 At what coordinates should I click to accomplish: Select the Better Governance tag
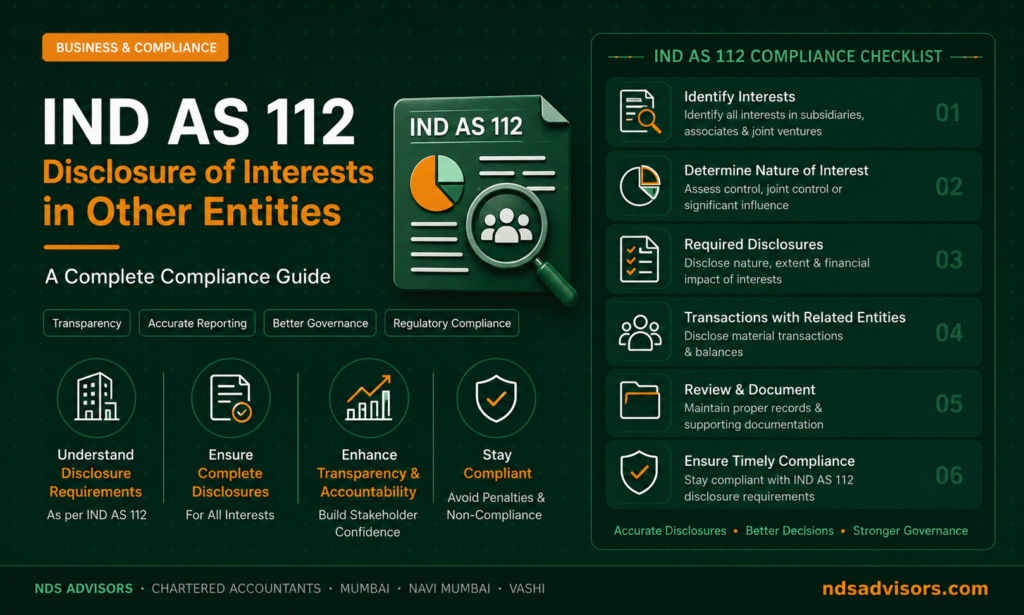pos(320,323)
